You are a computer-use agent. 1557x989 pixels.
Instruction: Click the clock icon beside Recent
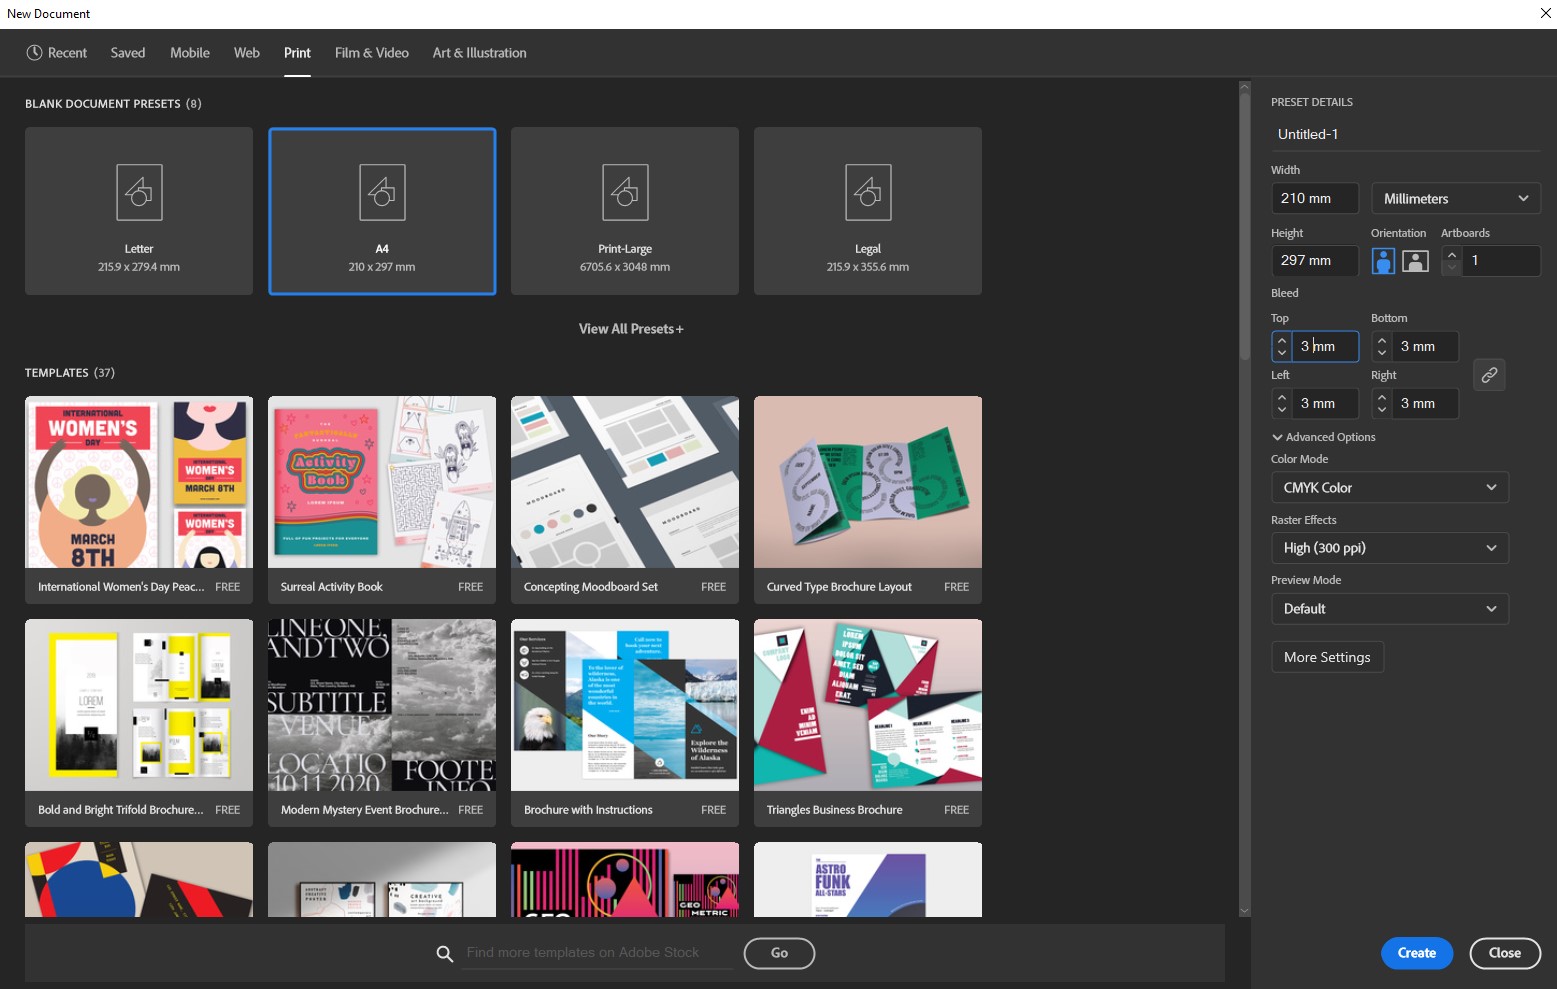(33, 52)
